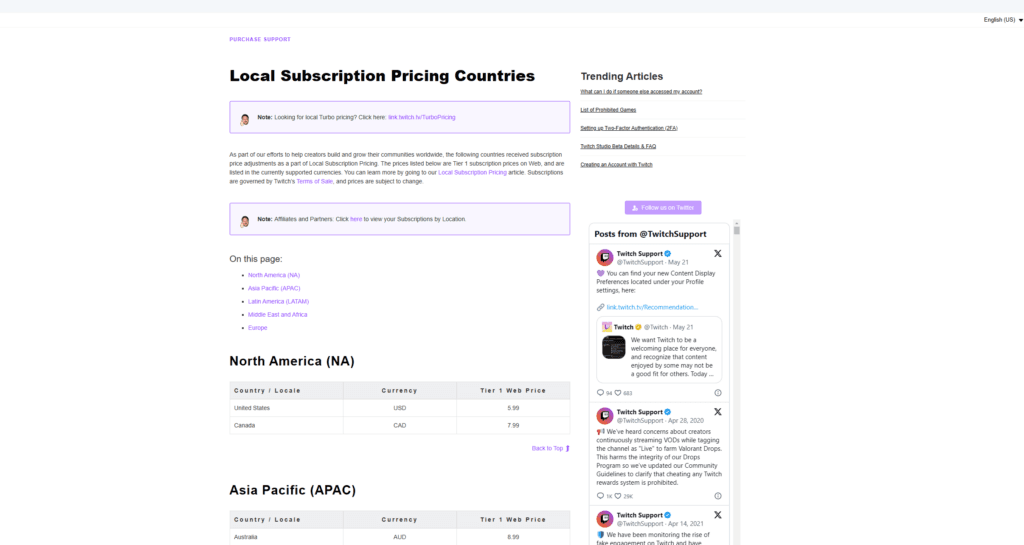
Task: Open the List of Prohibited Games article
Action: click(x=608, y=110)
